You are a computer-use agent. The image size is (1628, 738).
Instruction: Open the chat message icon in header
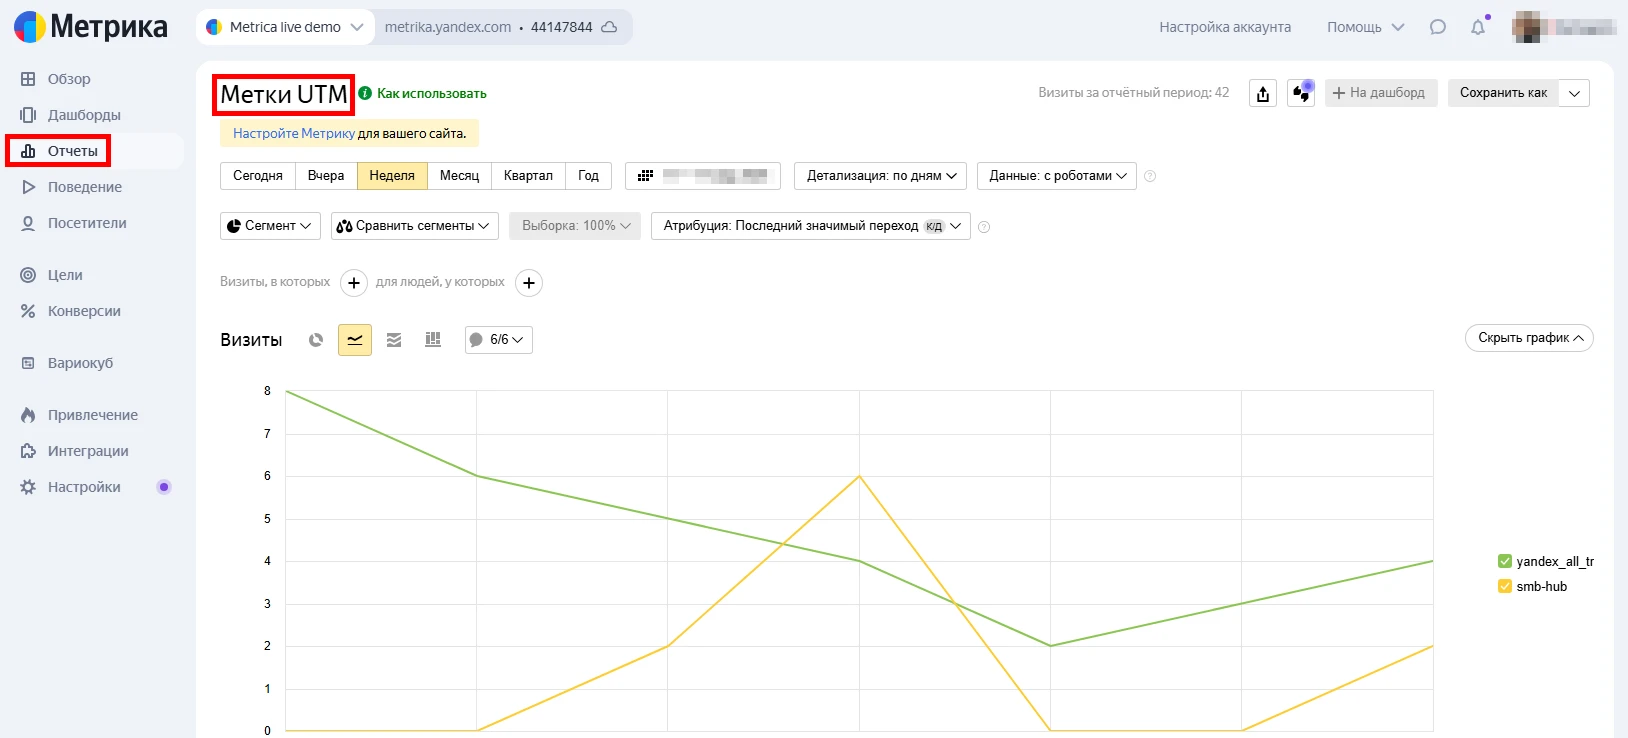click(1438, 27)
